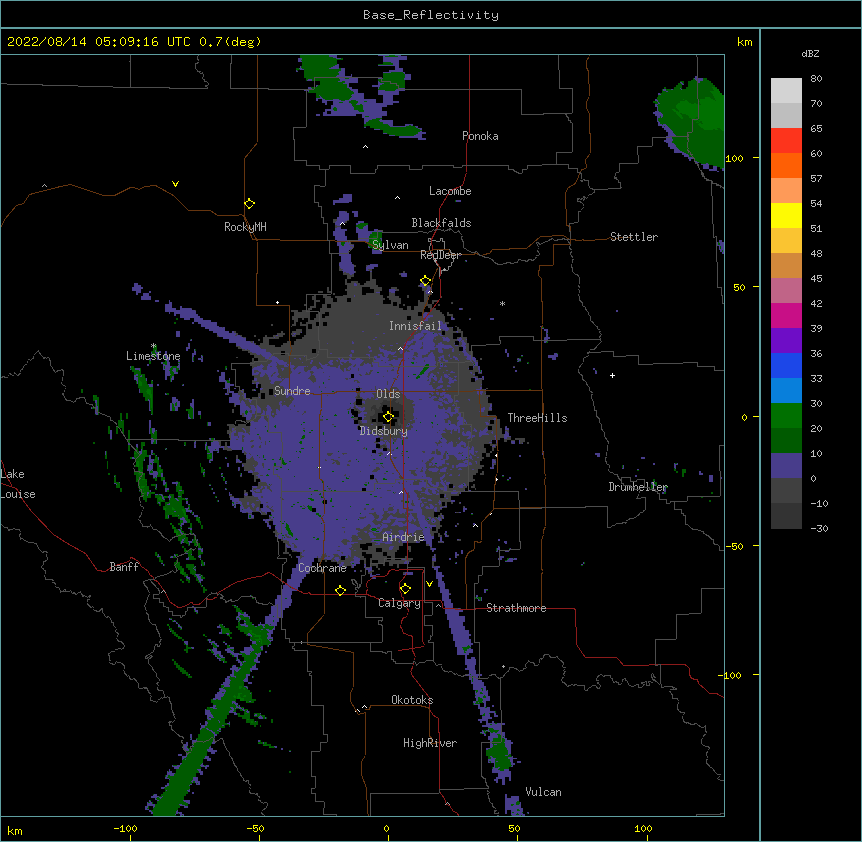Image resolution: width=862 pixels, height=842 pixels.
Task: Click the -50 tick on the right axis
Action: coord(734,546)
